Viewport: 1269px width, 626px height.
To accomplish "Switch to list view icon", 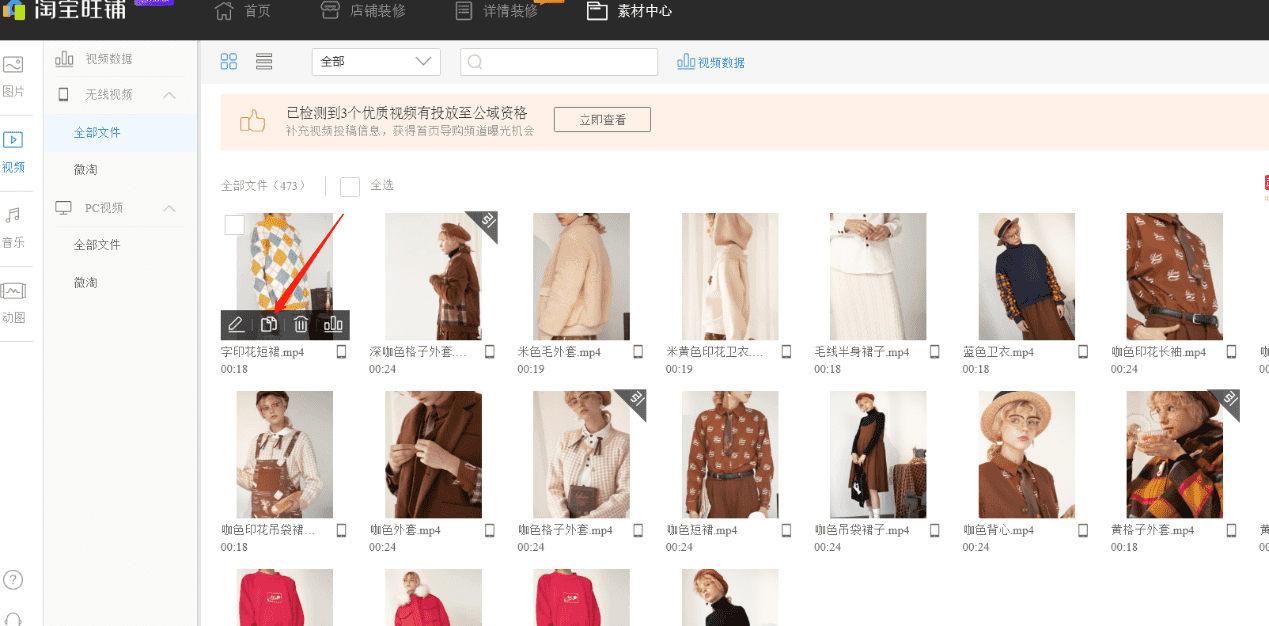I will pos(264,62).
